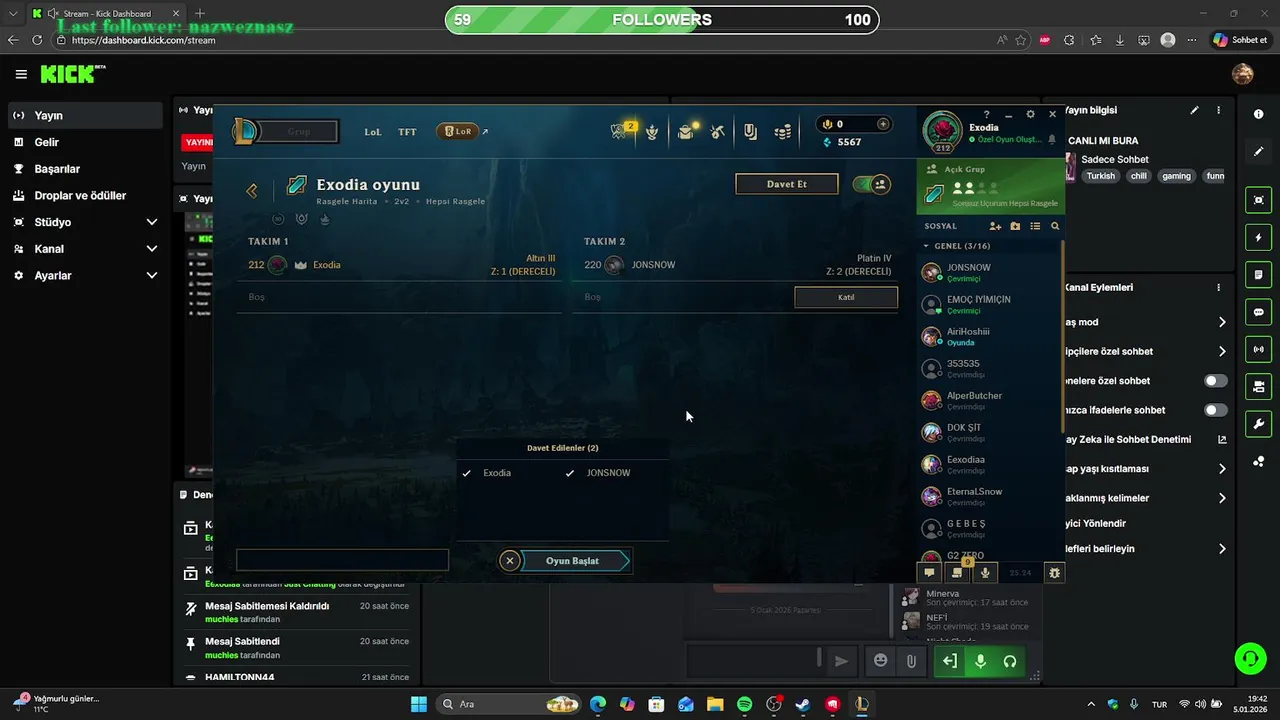Toggle the 'ifadelerle sohbet' switch
Image resolution: width=1280 pixels, height=720 pixels.
1215,410
